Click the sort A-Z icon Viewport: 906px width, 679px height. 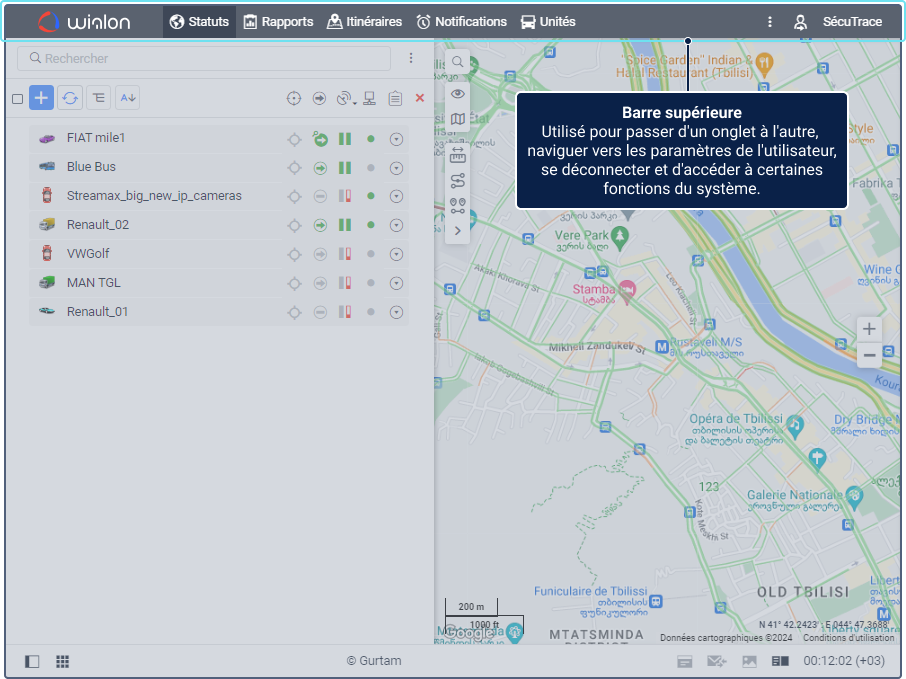[127, 97]
